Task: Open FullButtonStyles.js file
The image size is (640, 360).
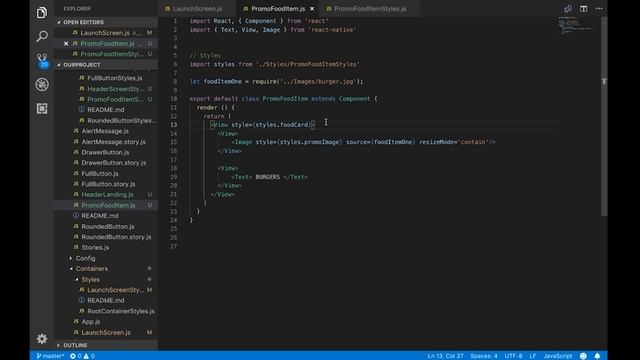Action: point(106,78)
